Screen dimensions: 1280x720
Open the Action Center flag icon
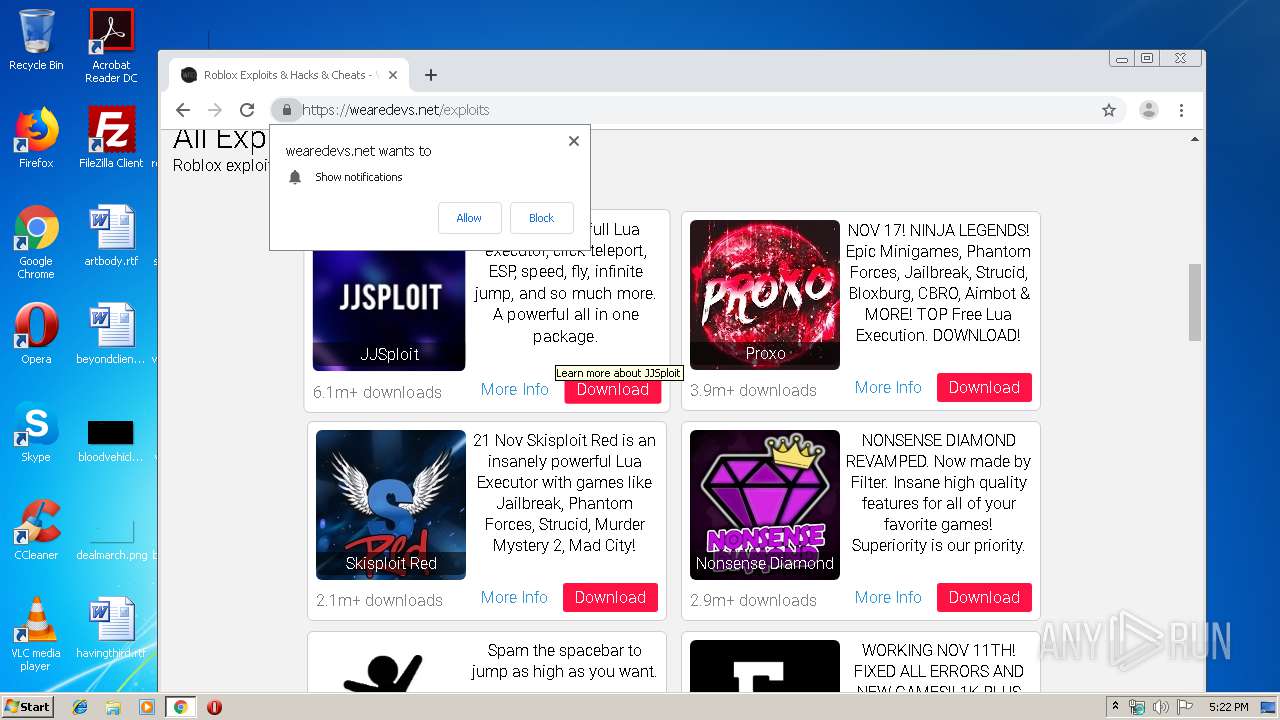pos(1184,707)
